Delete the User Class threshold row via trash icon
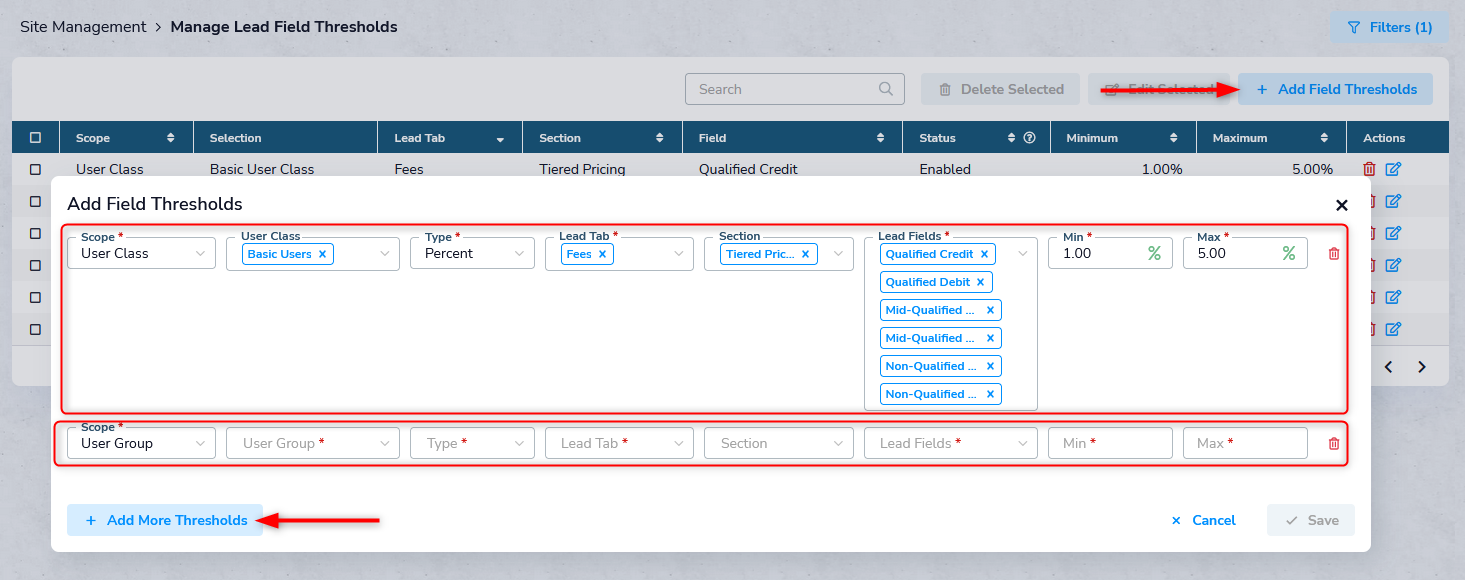The width and height of the screenshot is (1465, 580). tap(1333, 254)
